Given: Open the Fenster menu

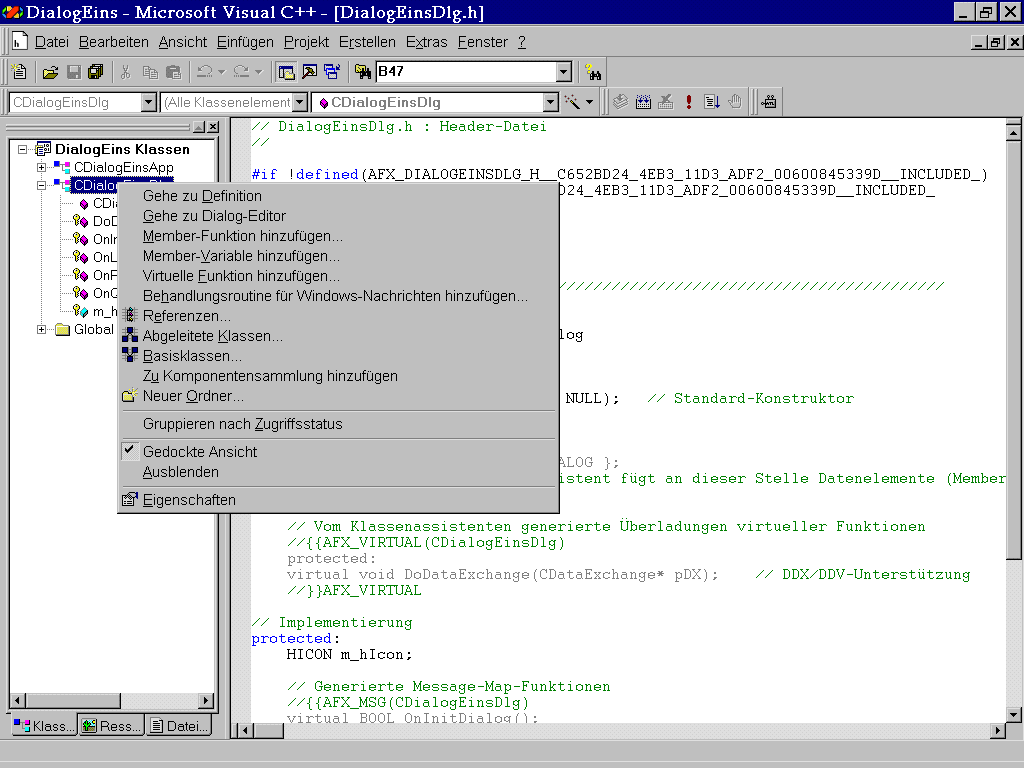Looking at the screenshot, I should (483, 42).
